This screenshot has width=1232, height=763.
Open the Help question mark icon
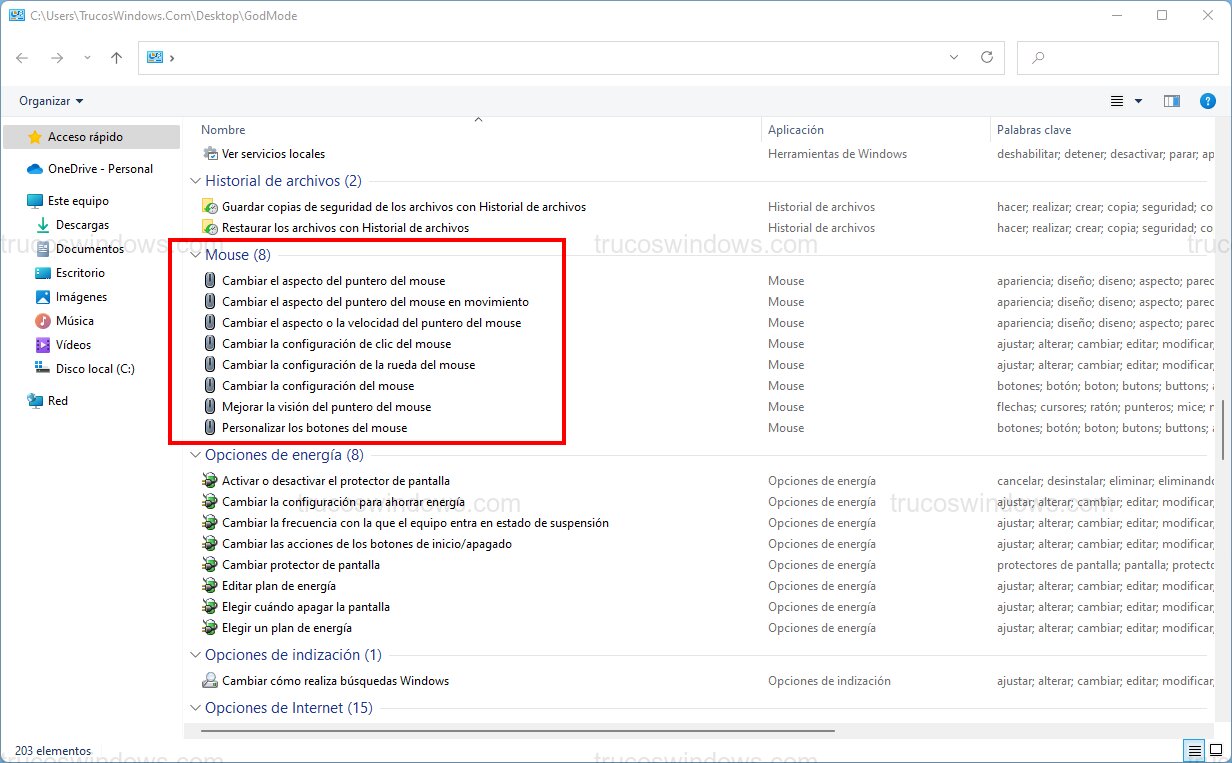point(1208,101)
